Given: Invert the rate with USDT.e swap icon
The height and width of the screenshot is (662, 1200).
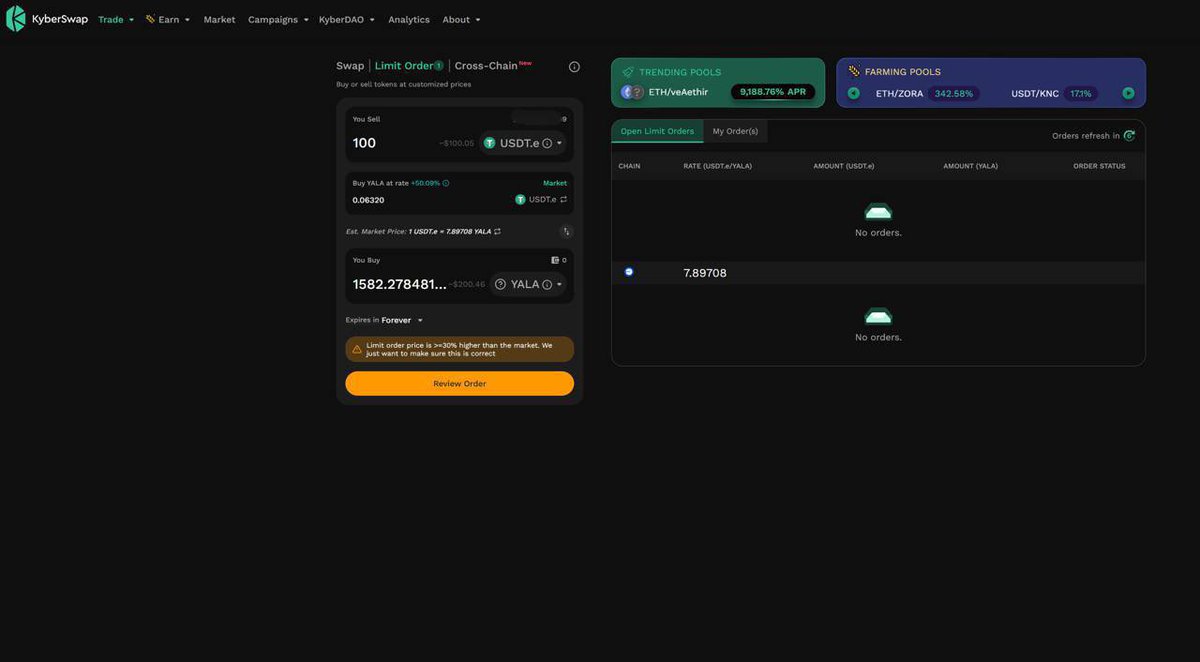Looking at the screenshot, I should (564, 200).
